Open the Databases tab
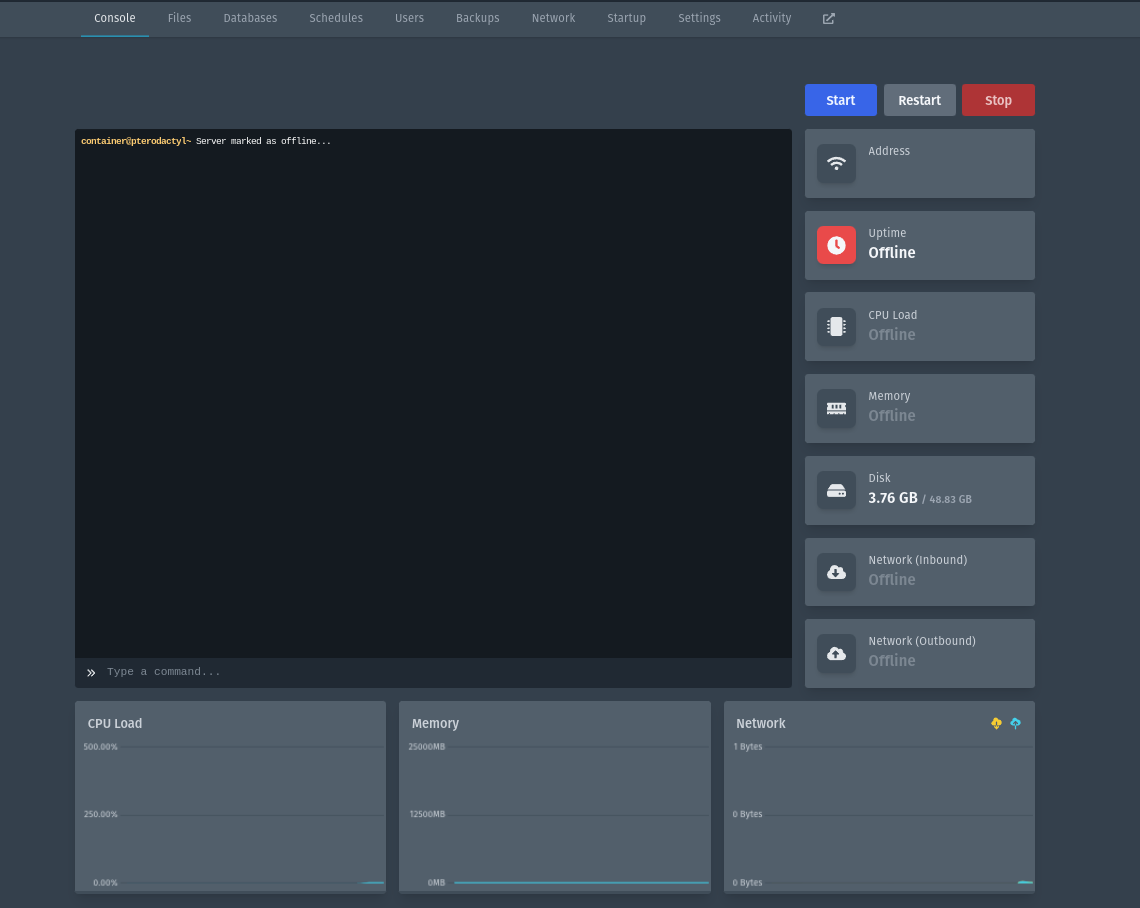 (x=250, y=18)
